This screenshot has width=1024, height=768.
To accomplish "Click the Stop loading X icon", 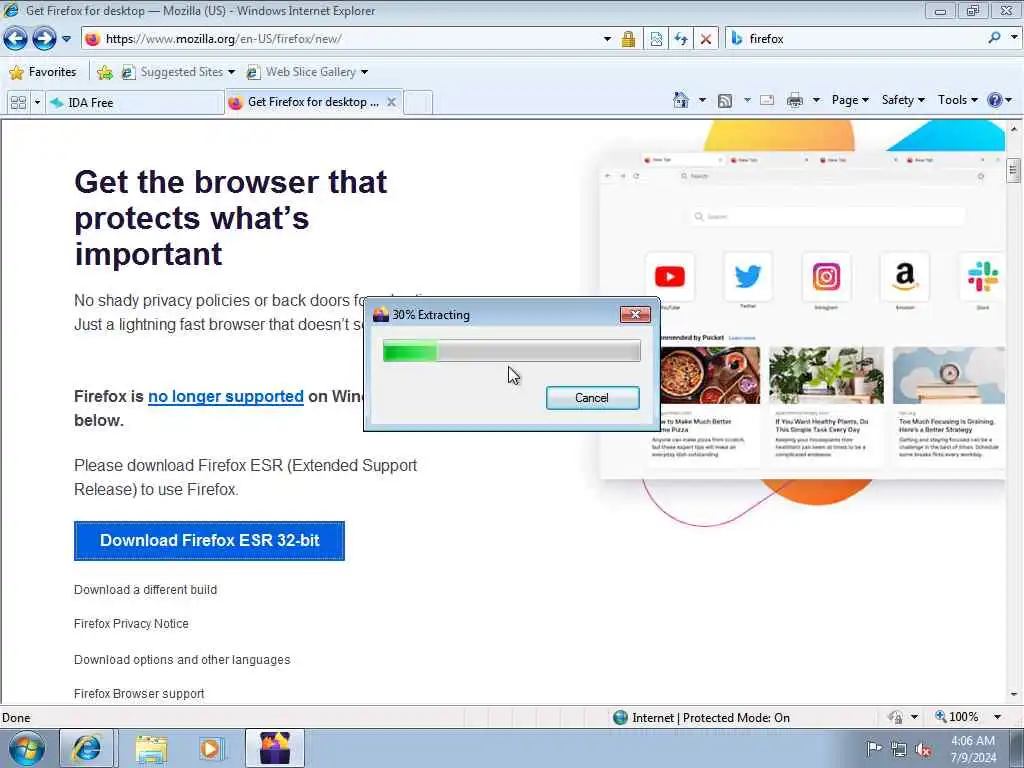I will (706, 39).
